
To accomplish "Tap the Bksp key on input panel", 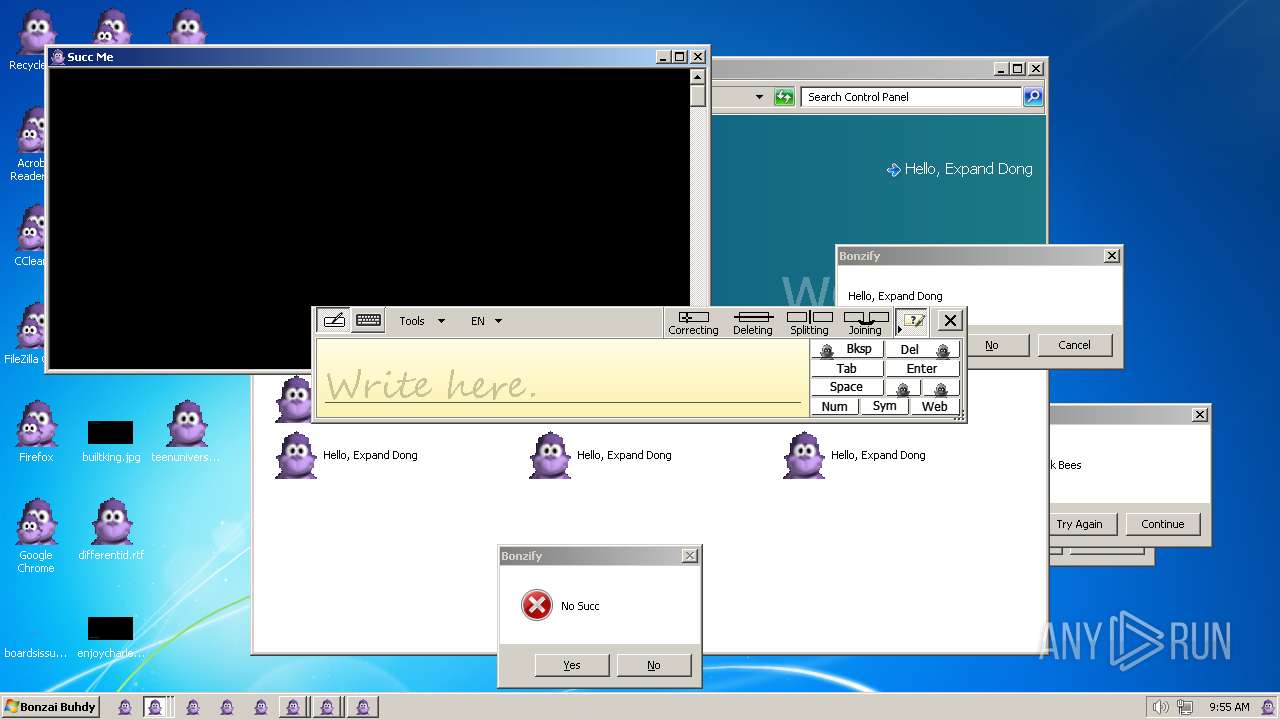I will (847, 349).
